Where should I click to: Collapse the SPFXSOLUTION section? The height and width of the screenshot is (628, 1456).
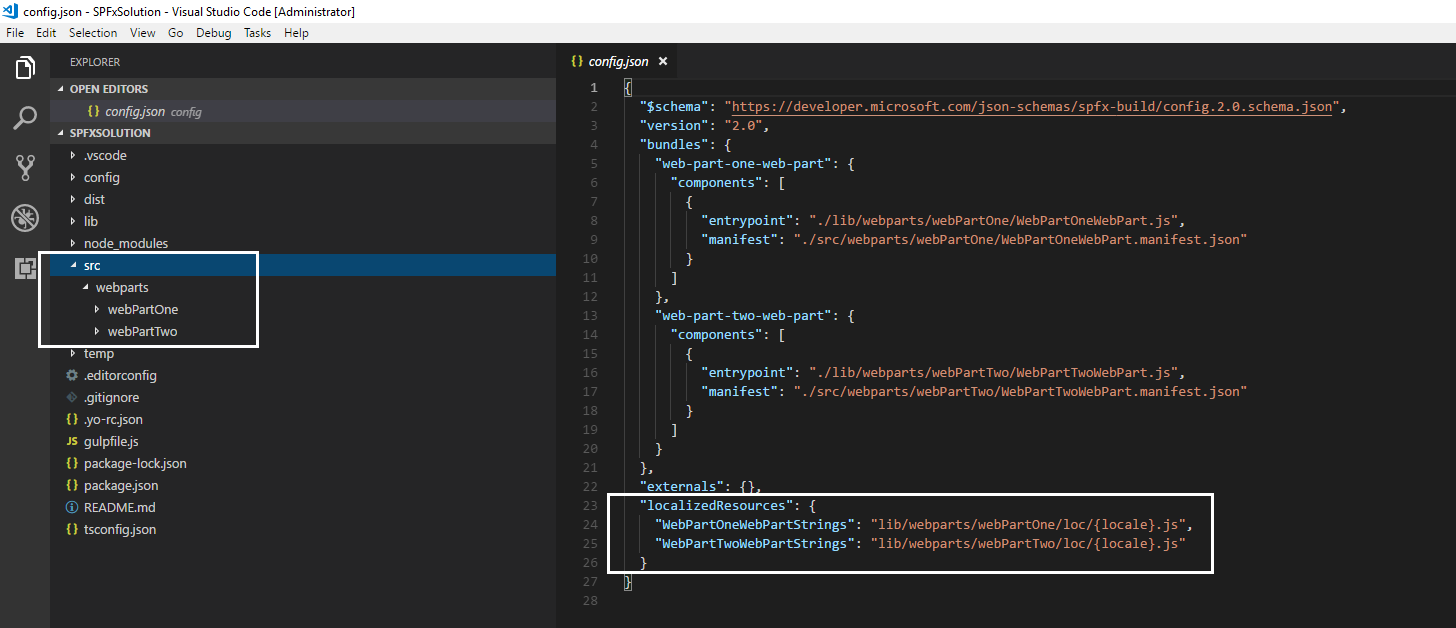pos(302,133)
